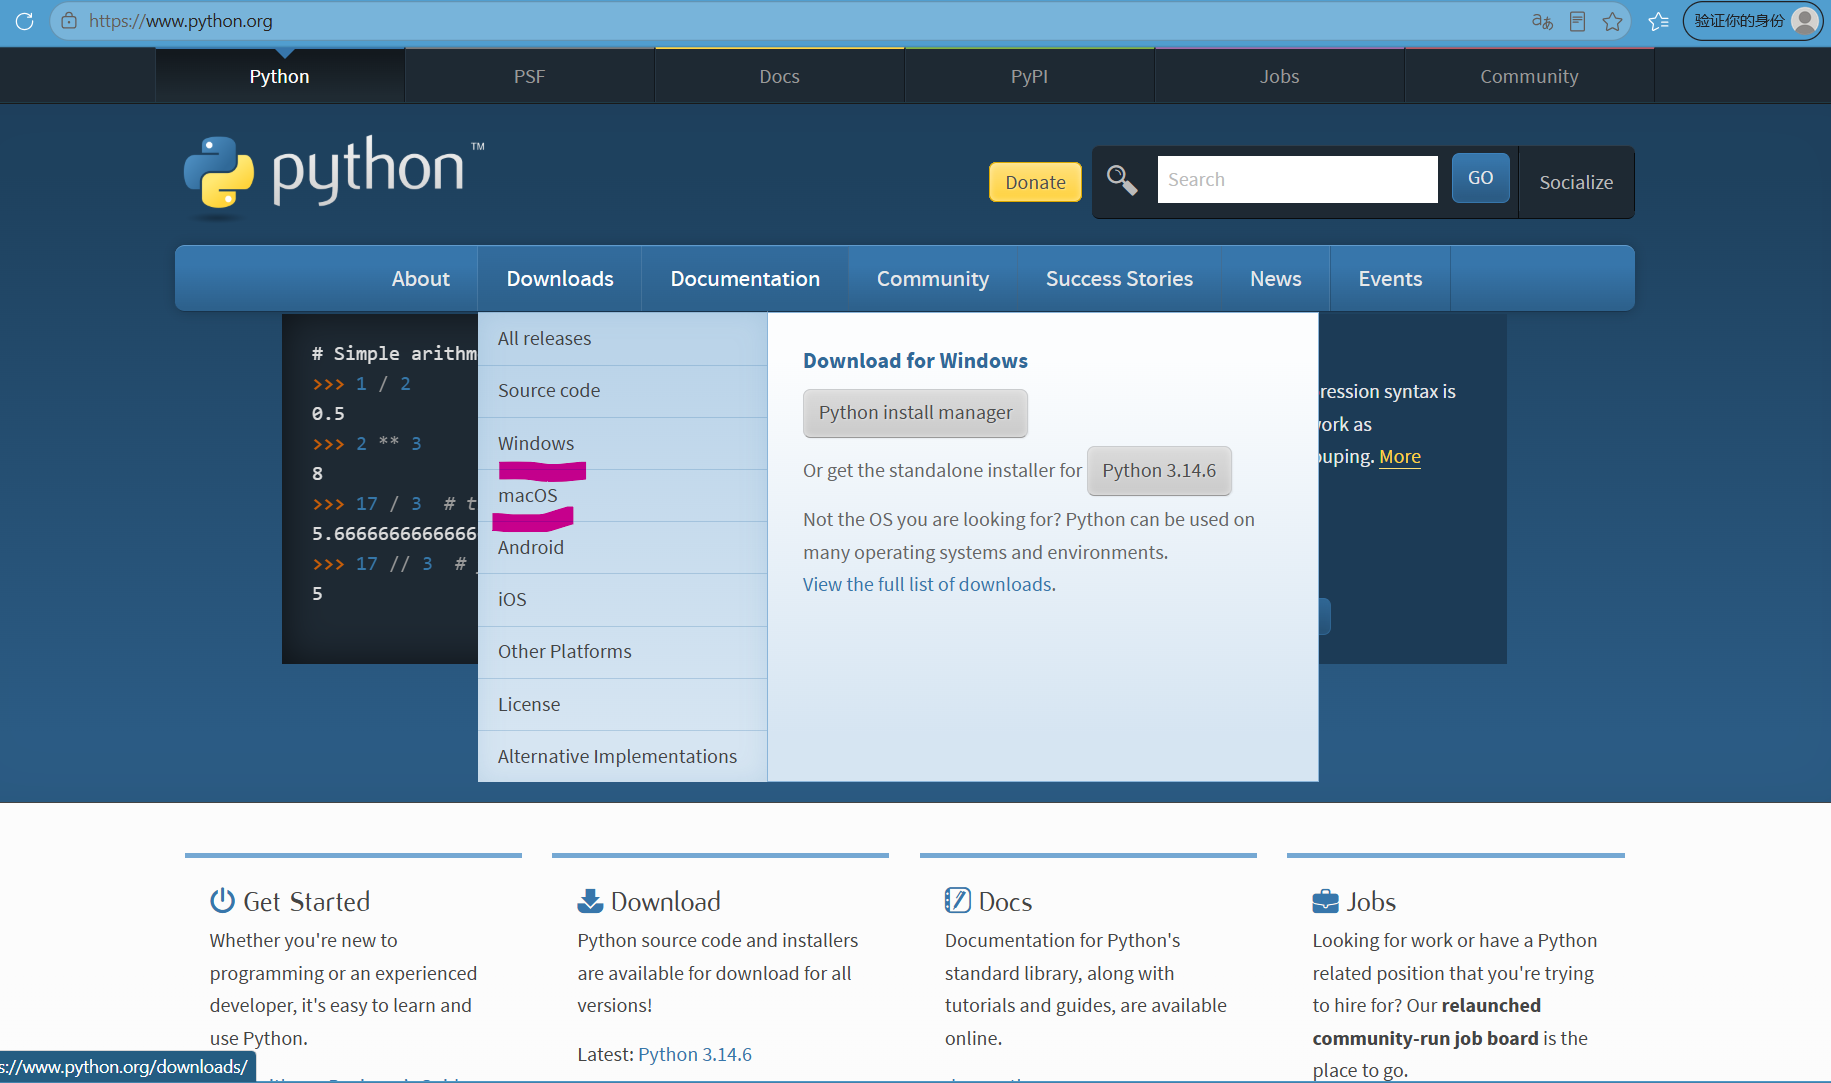This screenshot has width=1831, height=1083.
Task: Open the Community main nav menu
Action: coord(933,278)
